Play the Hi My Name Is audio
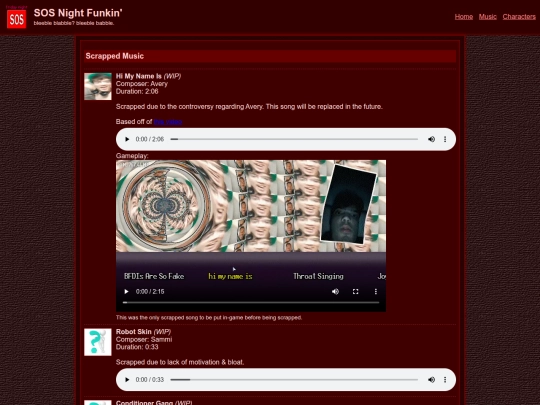Image resolution: width=540 pixels, height=405 pixels. click(x=127, y=139)
